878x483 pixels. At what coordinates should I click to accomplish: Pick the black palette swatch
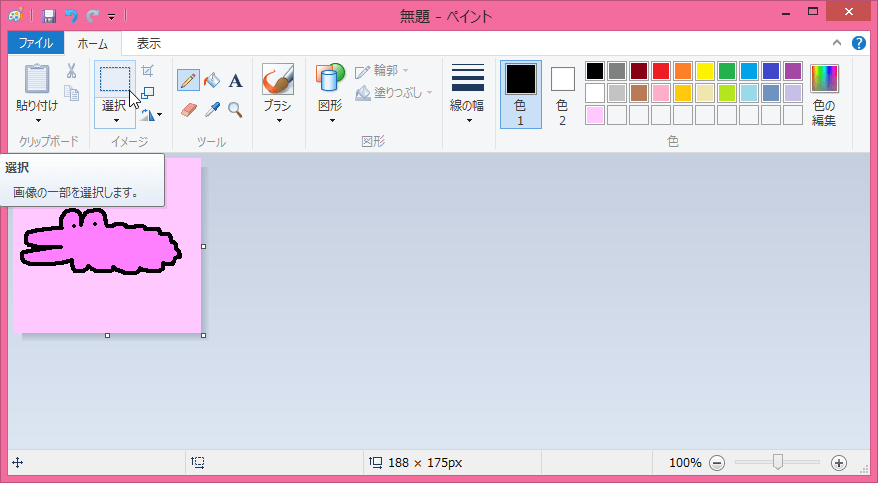pos(595,71)
